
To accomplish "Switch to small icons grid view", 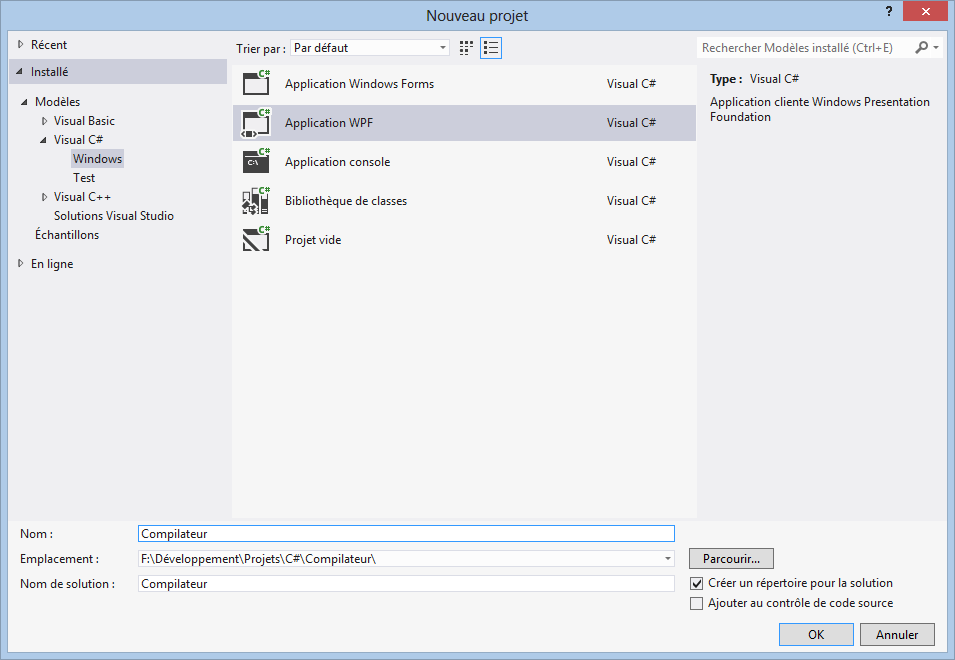I will [466, 48].
